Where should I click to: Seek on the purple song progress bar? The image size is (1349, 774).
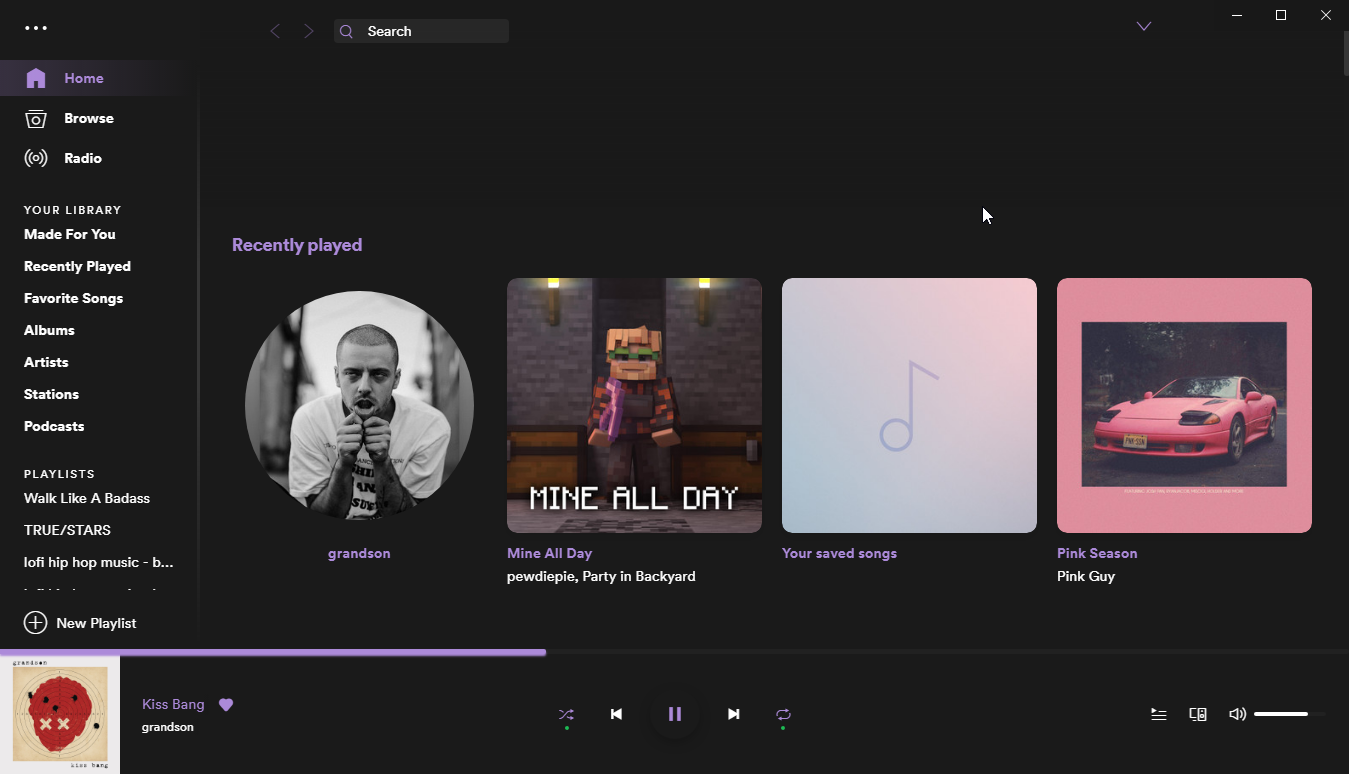click(674, 652)
